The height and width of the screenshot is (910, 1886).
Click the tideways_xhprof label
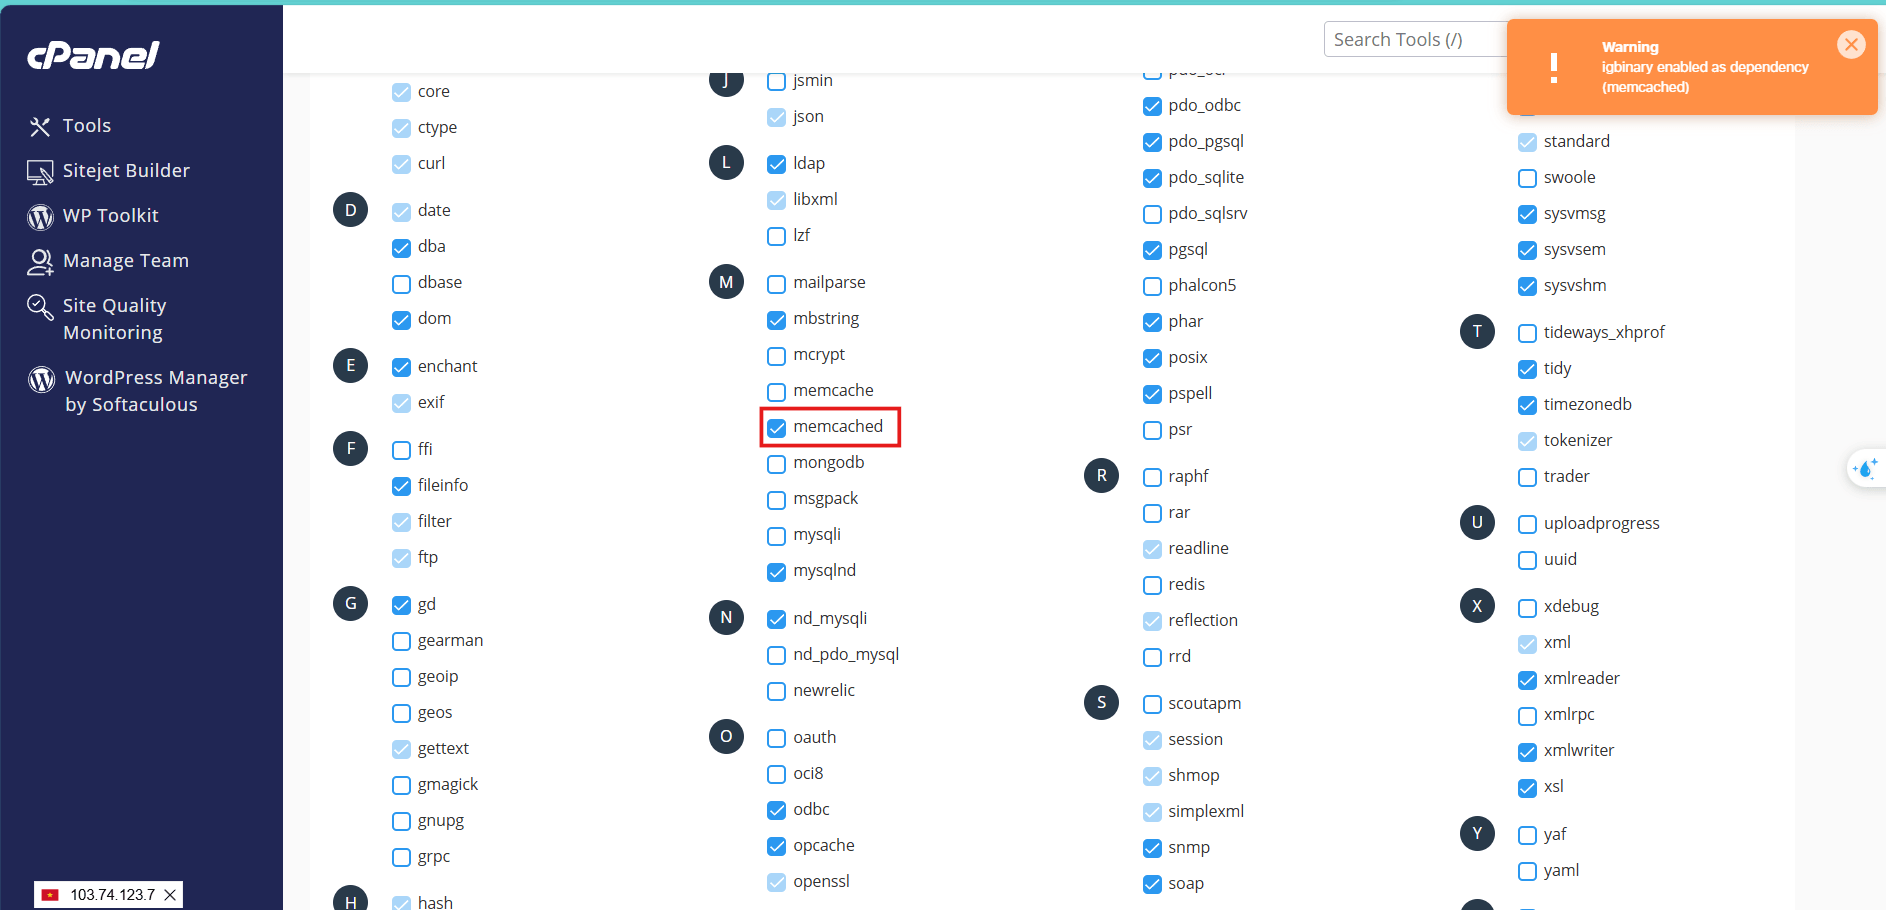point(1604,332)
